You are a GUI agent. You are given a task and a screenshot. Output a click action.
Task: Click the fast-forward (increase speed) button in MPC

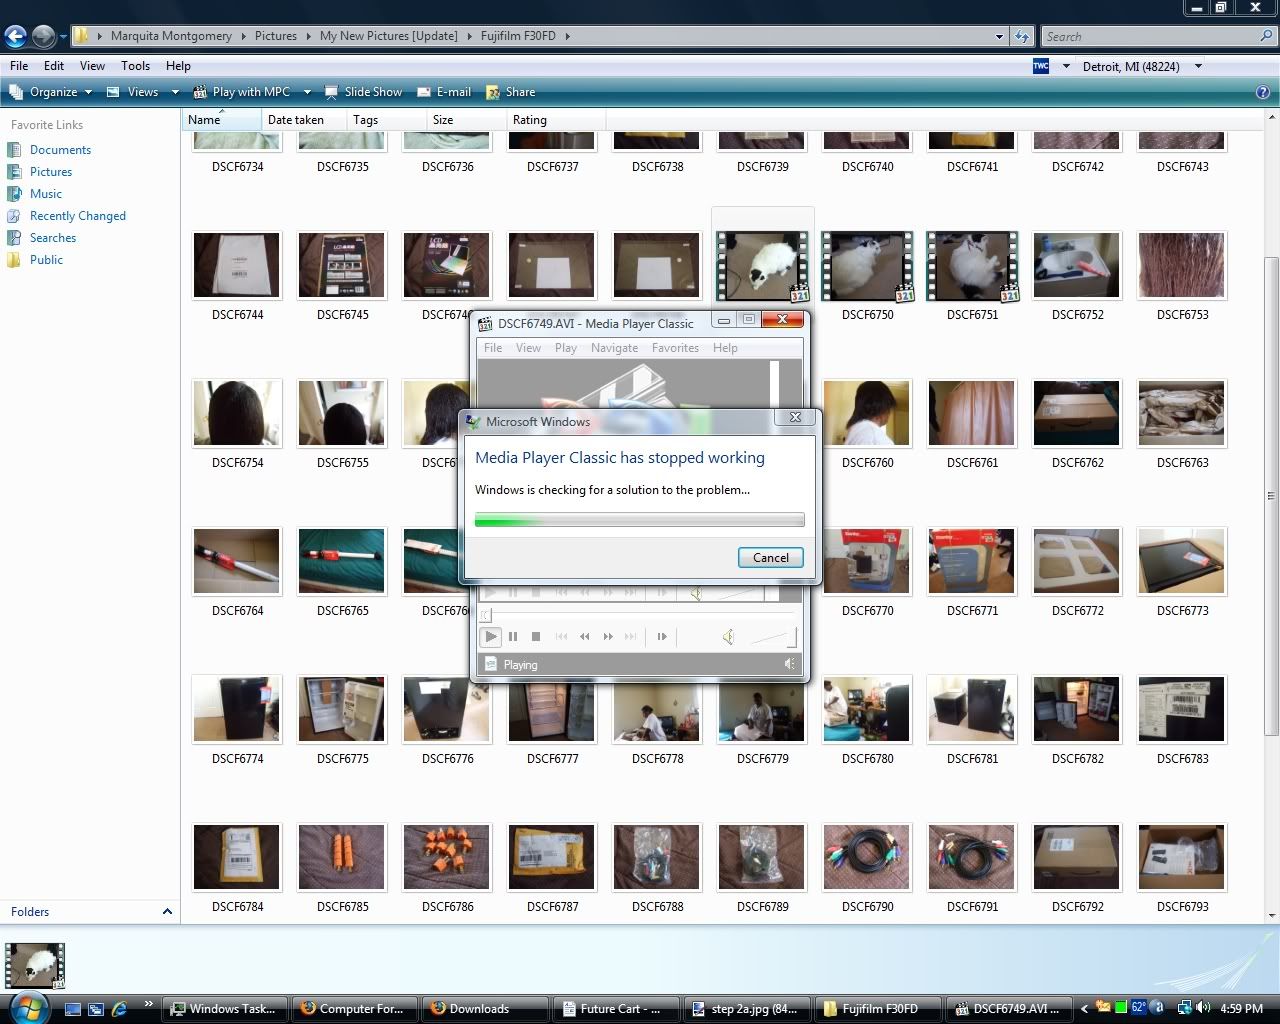pyautogui.click(x=608, y=636)
